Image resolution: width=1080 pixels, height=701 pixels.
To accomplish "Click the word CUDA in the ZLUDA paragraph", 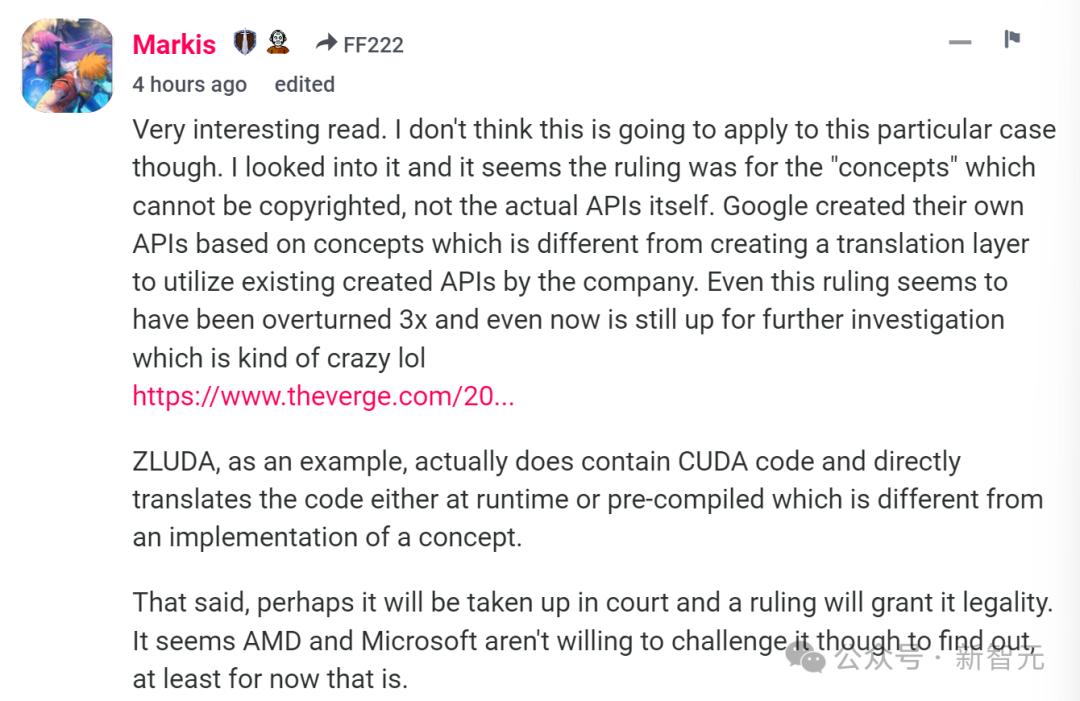I will tap(713, 461).
